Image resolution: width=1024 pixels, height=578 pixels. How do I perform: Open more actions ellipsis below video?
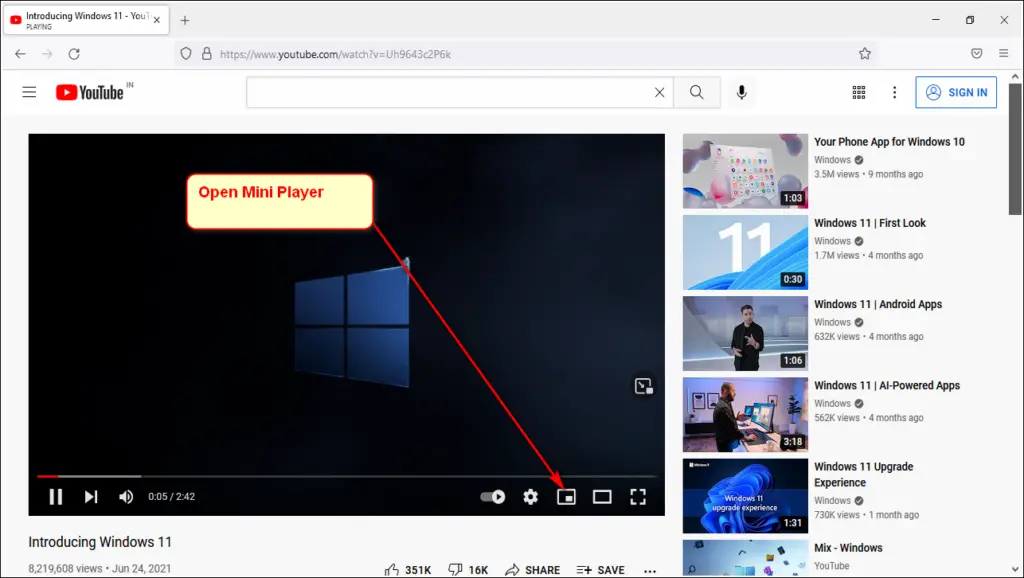(x=650, y=571)
